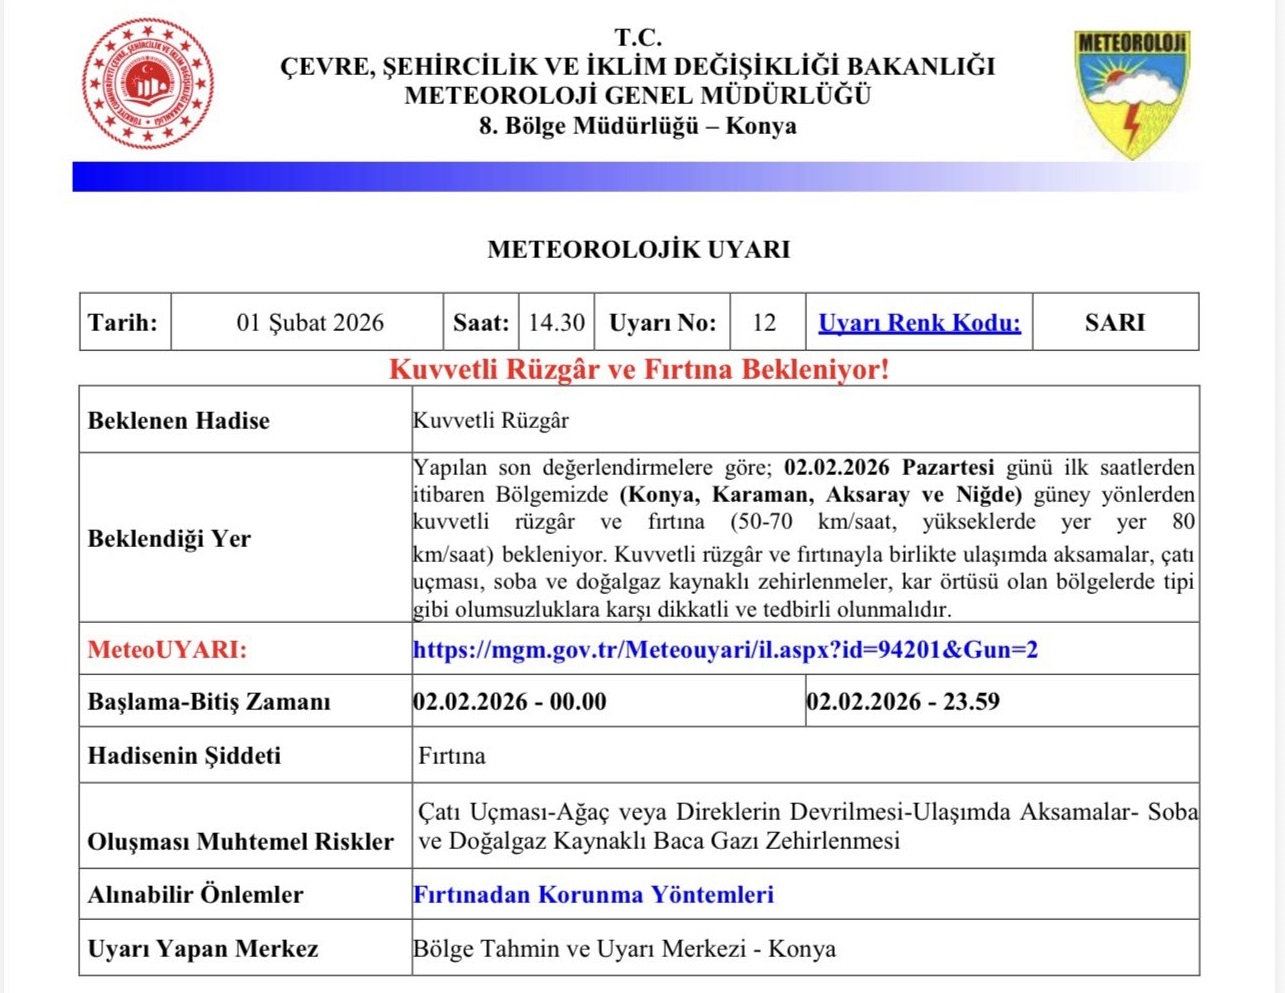Open the mgm.gov.tr Meteouyari URL
Image resolution: width=1285 pixels, height=993 pixels.
(x=725, y=650)
